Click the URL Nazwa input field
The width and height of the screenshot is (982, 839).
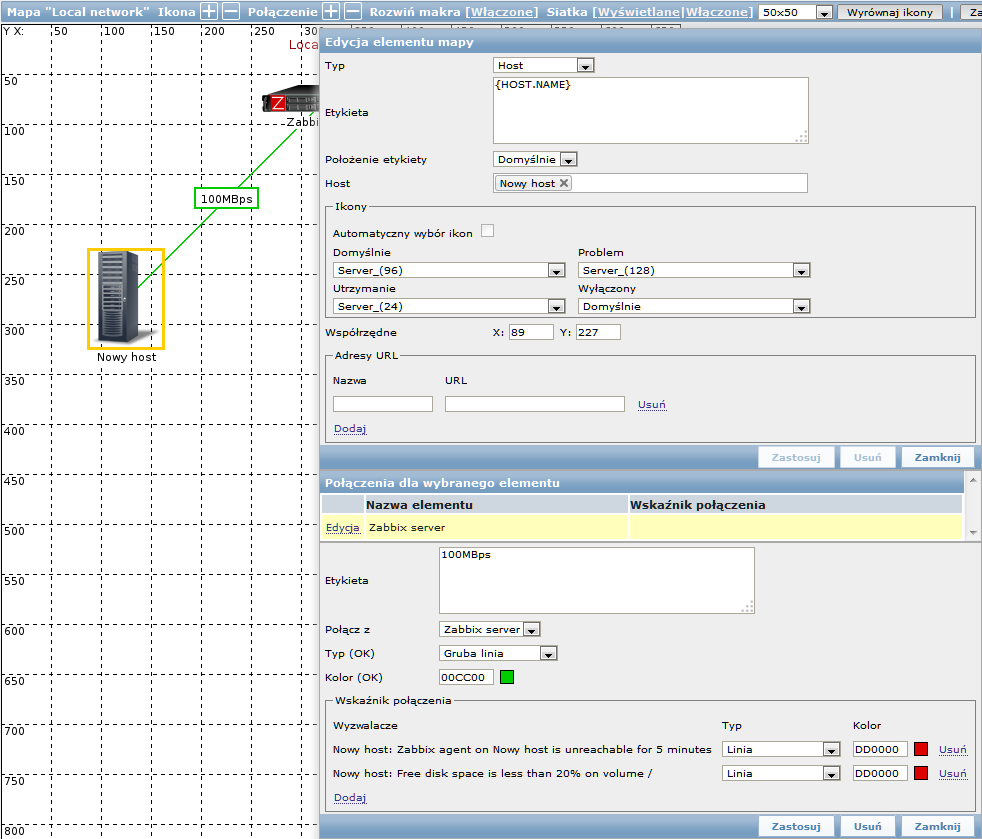click(383, 404)
